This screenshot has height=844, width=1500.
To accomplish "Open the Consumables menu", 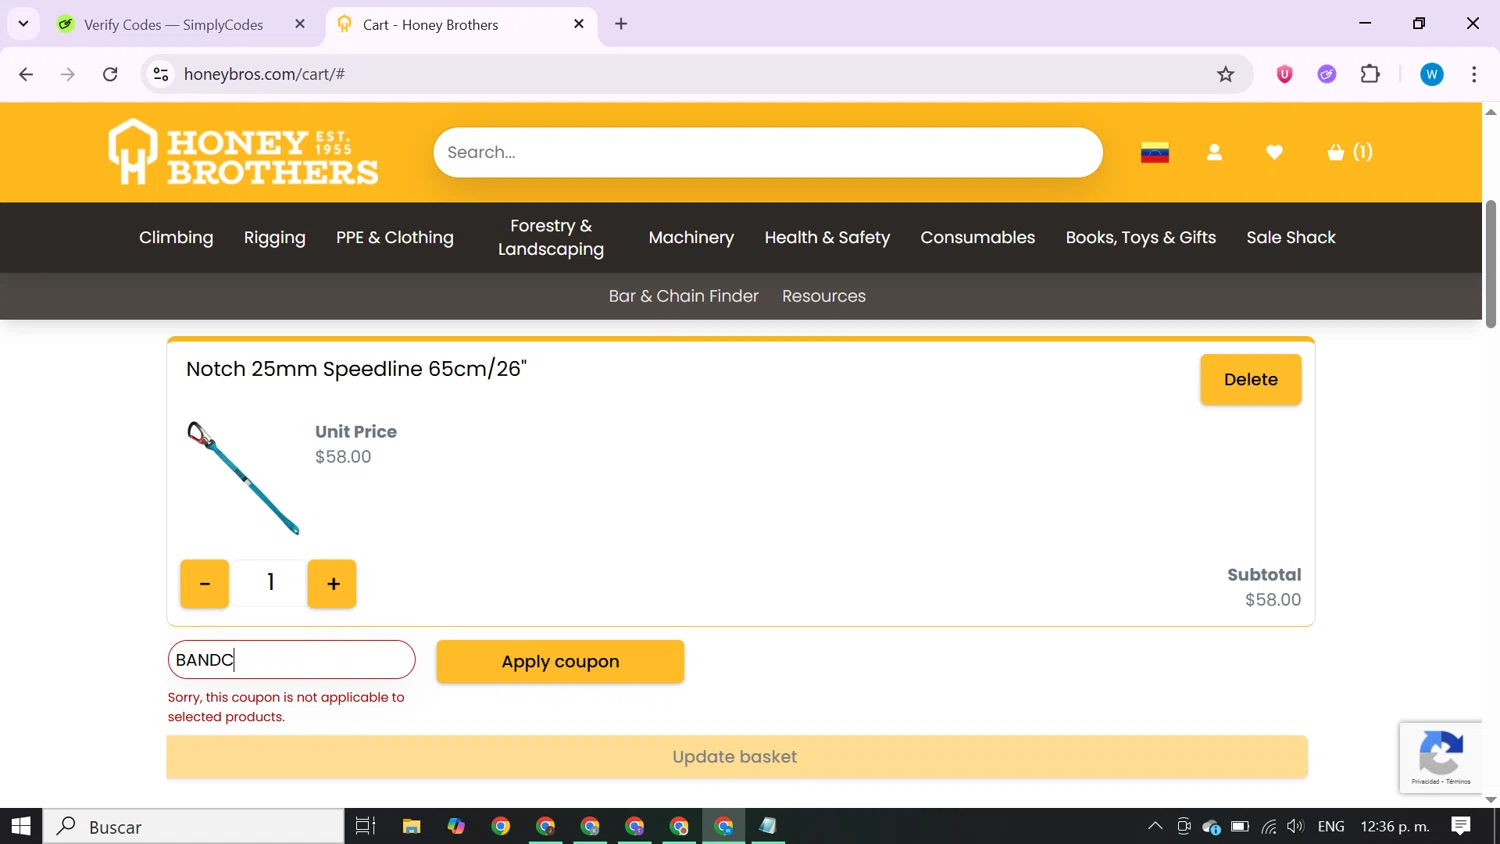I will point(978,238).
